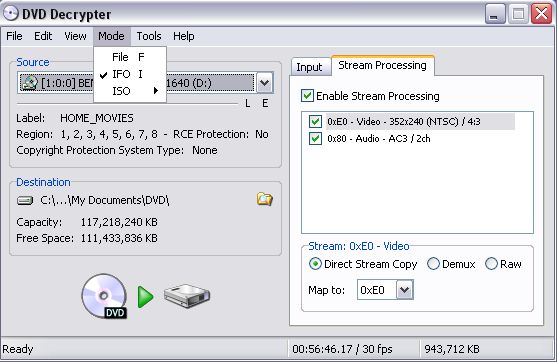Screen dimensions: 557x362
Task: Uncheck Enable Stream Processing
Action: click(307, 96)
